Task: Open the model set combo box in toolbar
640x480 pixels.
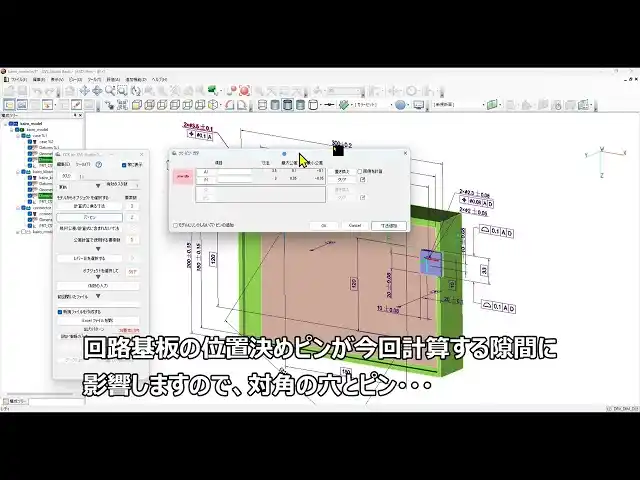Action: [372, 105]
